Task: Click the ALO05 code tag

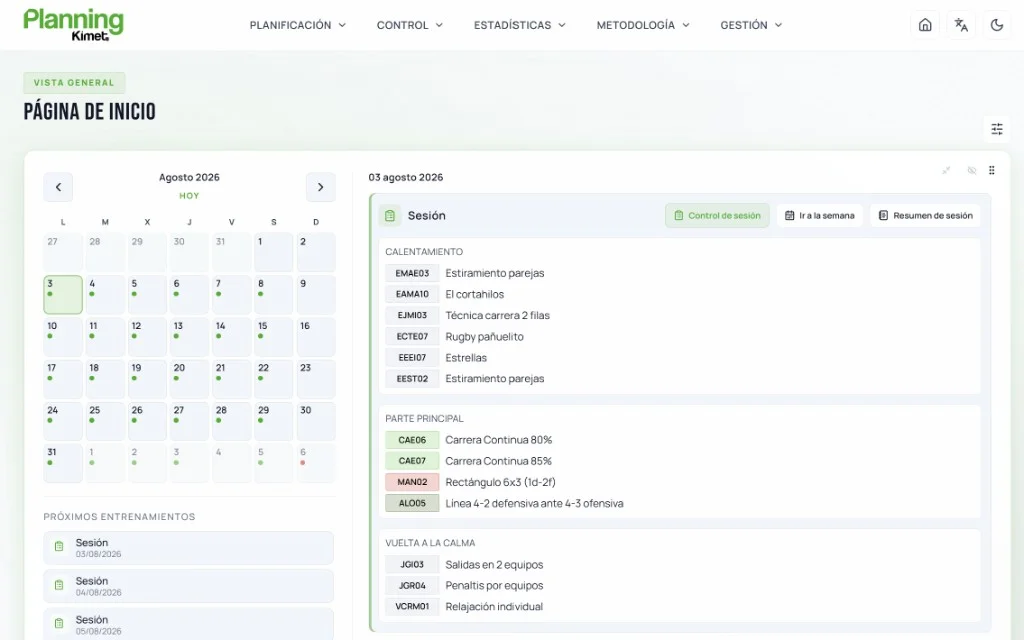Action: pos(412,504)
